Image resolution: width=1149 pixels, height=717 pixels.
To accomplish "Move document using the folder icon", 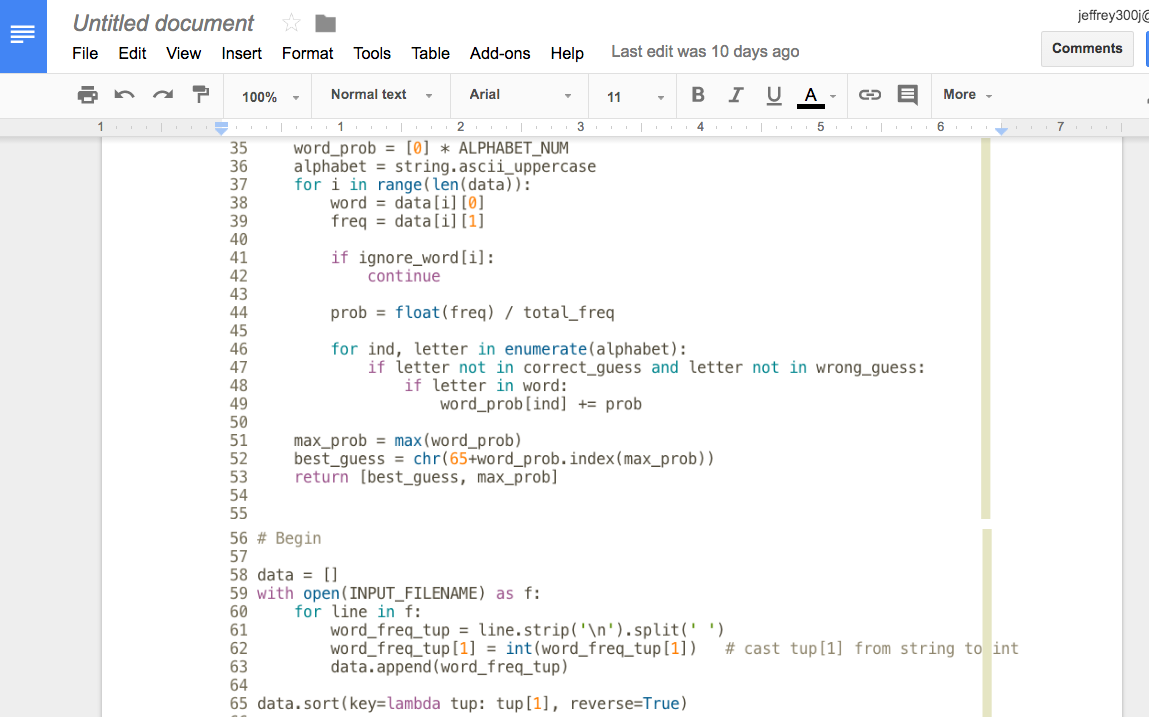I will pos(325,23).
